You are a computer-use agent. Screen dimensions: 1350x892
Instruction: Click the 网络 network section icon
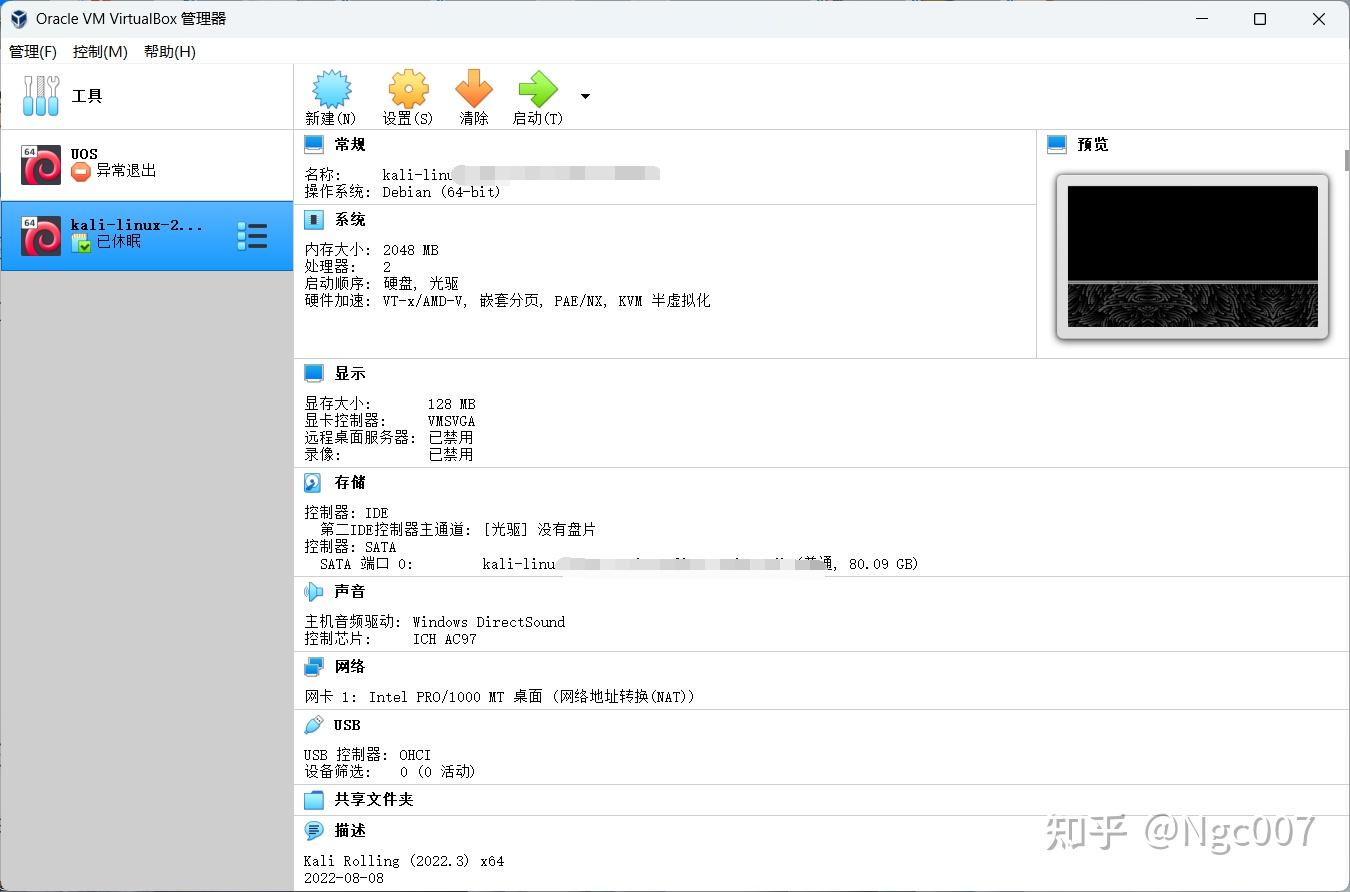[x=313, y=666]
